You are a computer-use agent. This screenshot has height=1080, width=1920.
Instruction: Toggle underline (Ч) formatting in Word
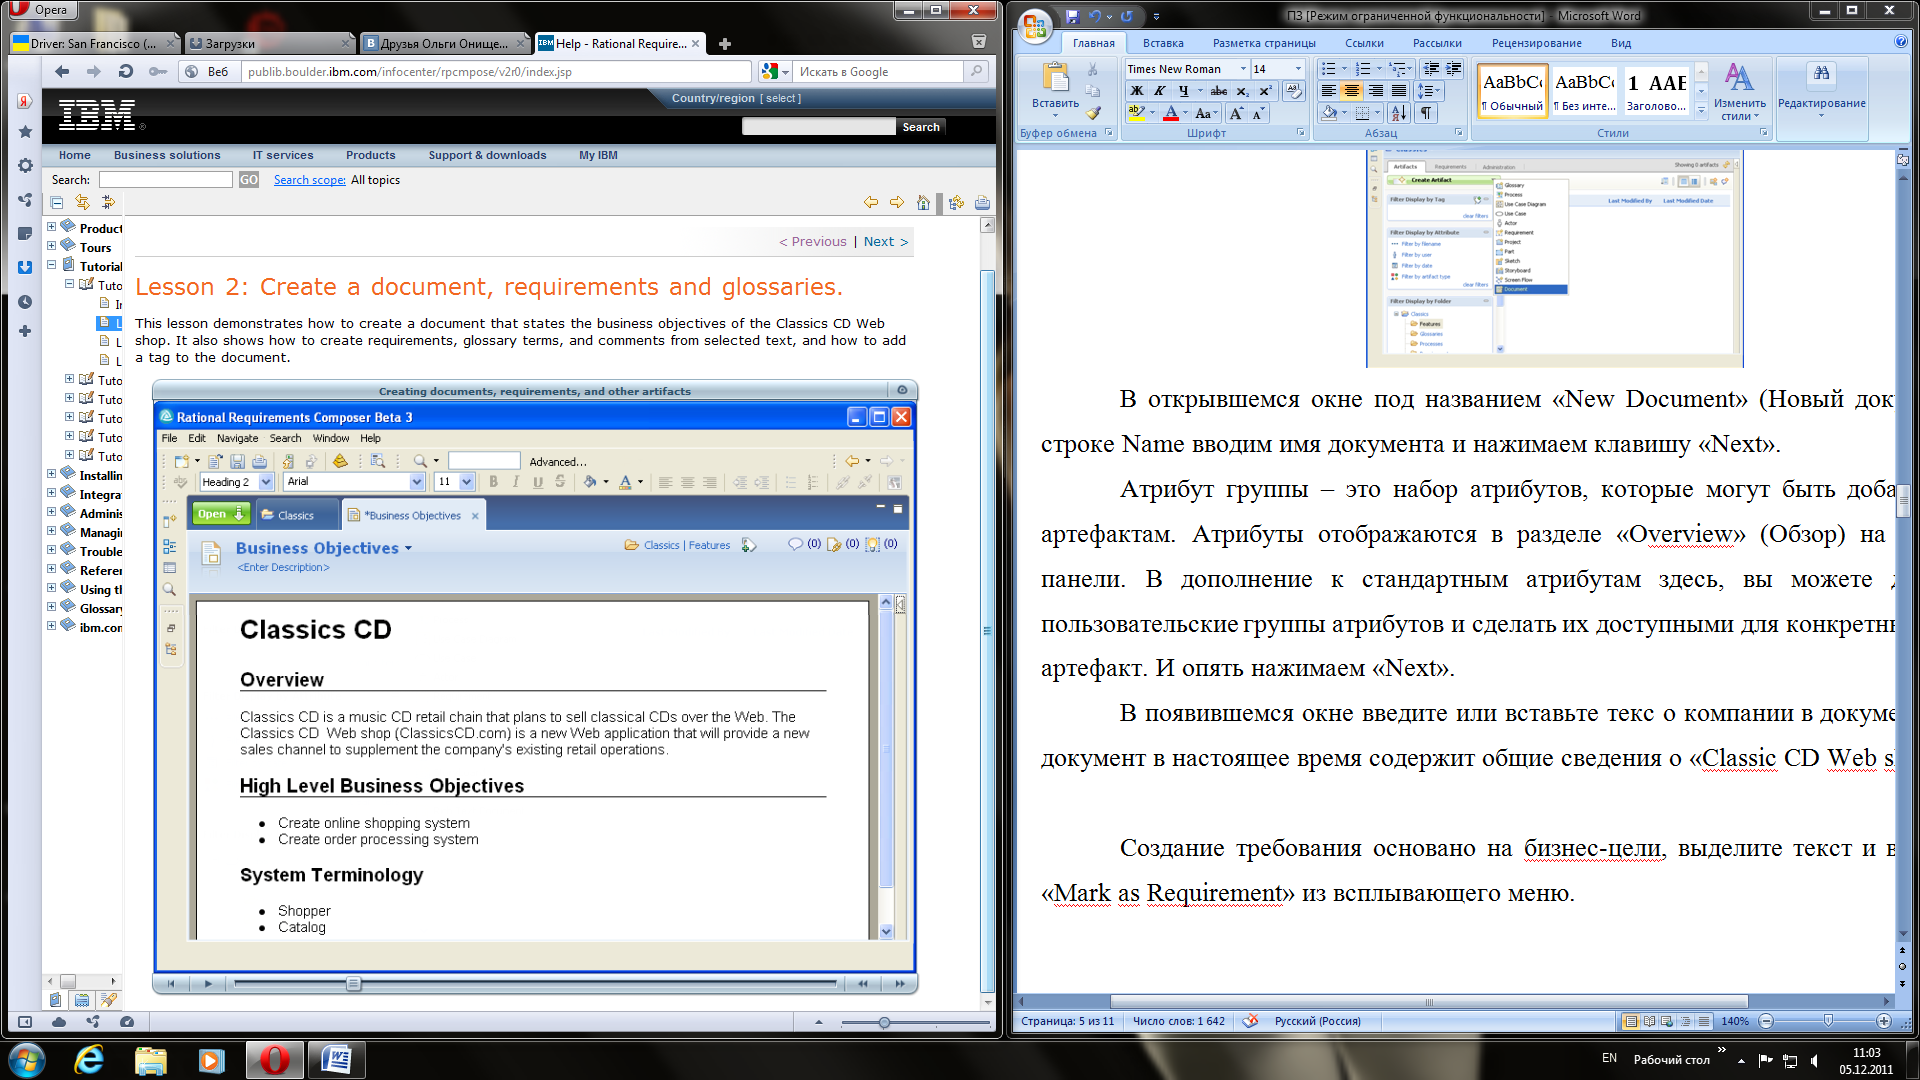pyautogui.click(x=1183, y=91)
